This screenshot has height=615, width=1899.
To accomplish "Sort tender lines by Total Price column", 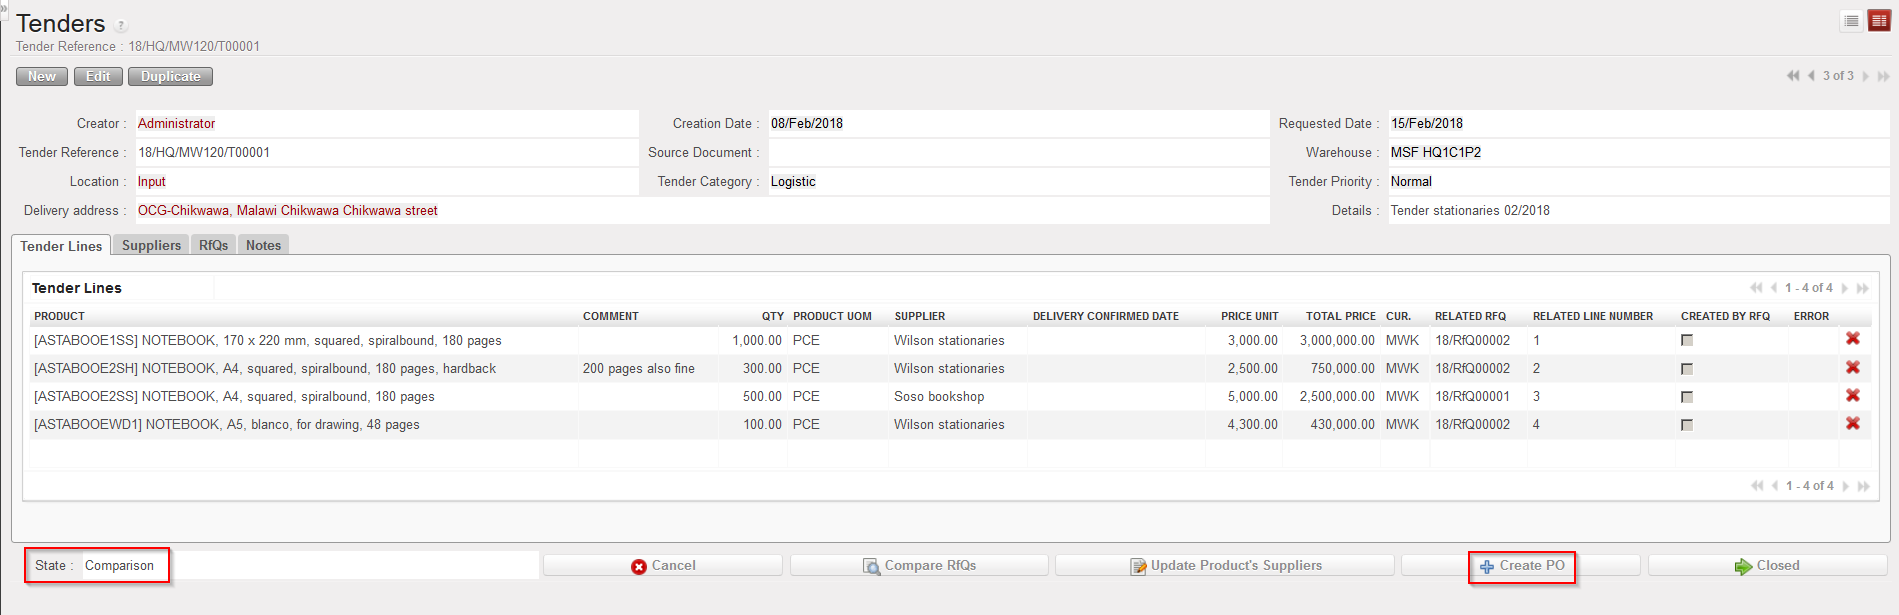I will 1340,316.
